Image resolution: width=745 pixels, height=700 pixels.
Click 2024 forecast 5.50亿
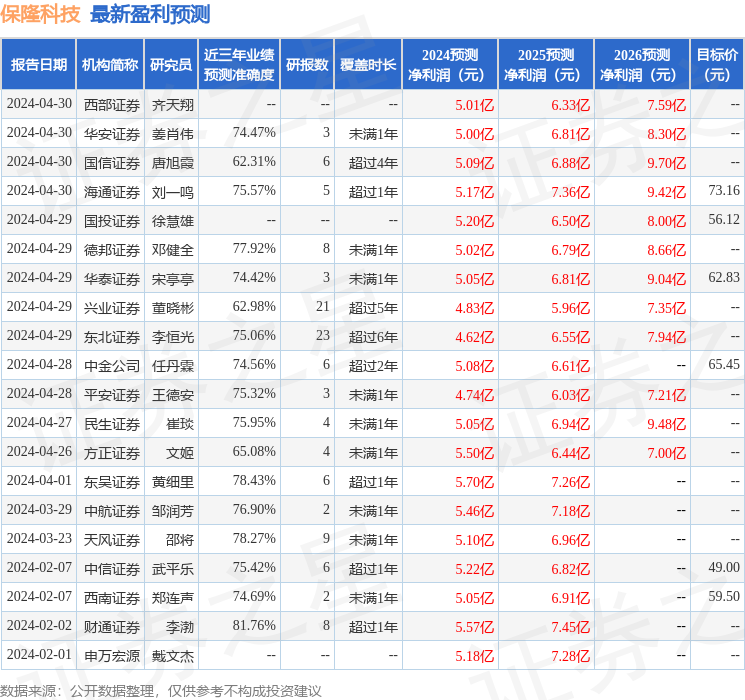(x=475, y=453)
